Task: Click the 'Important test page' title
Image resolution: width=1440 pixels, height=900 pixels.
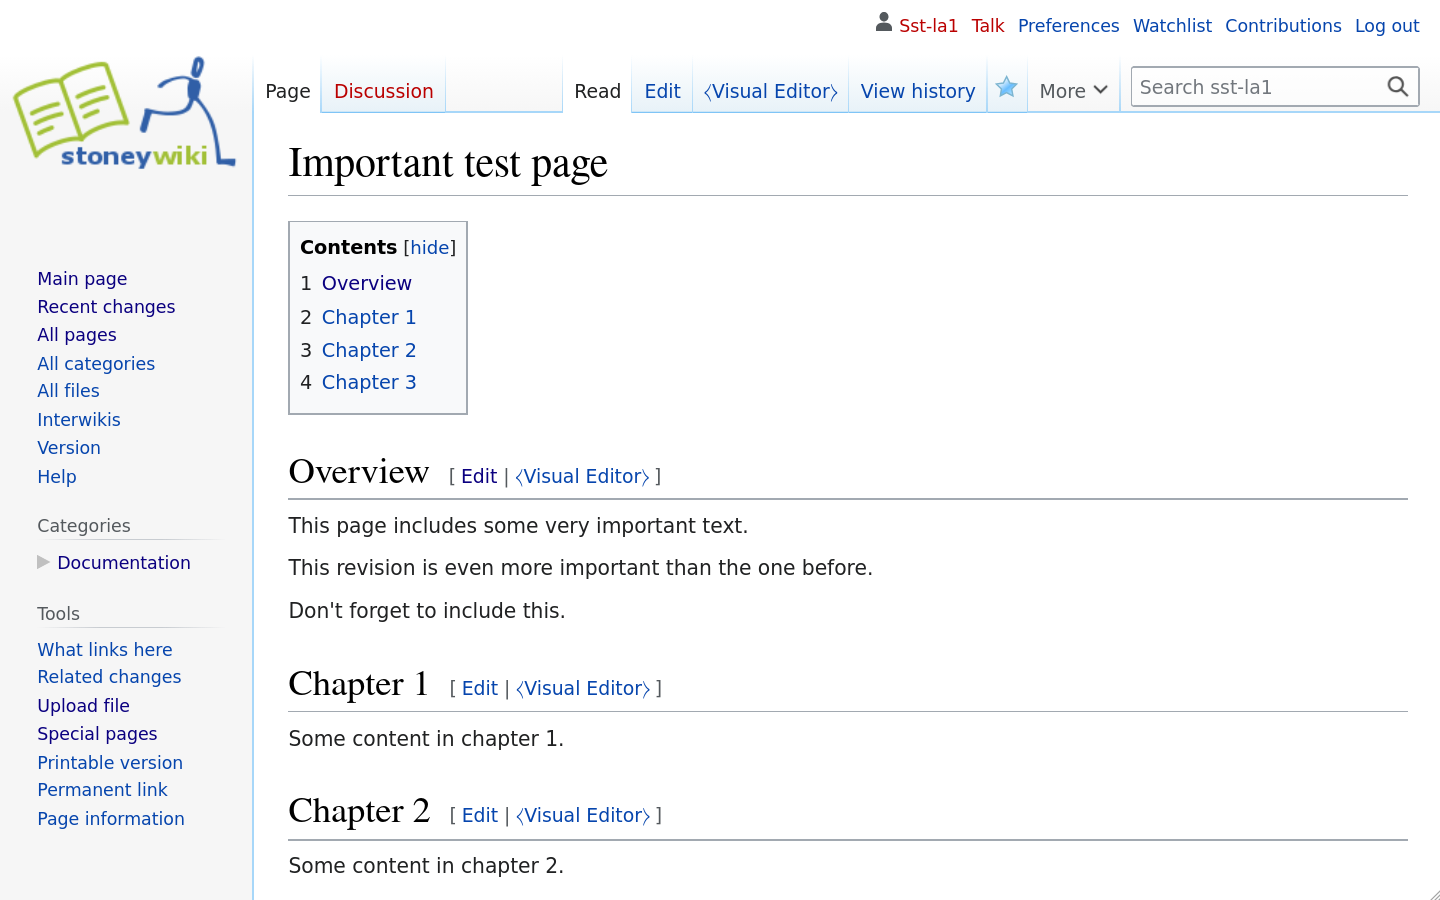Action: coord(448,163)
